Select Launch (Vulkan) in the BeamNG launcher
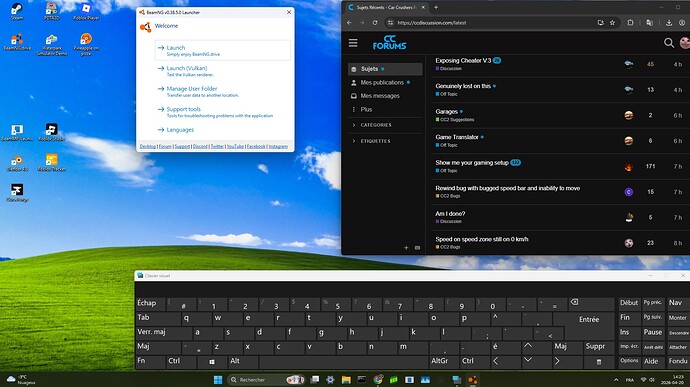 [x=223, y=71]
